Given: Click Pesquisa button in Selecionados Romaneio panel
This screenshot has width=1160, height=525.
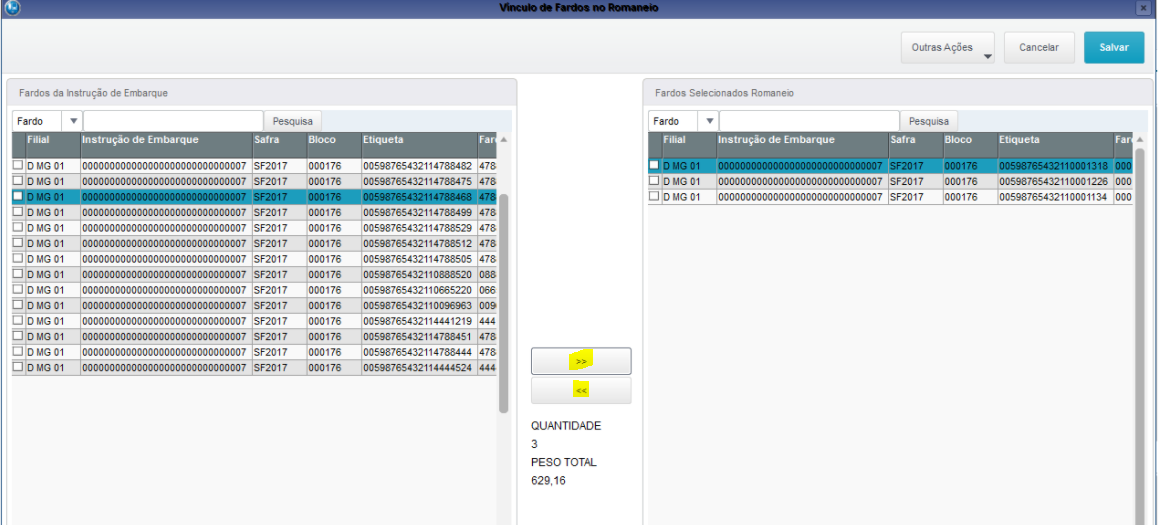Looking at the screenshot, I should click(x=928, y=121).
